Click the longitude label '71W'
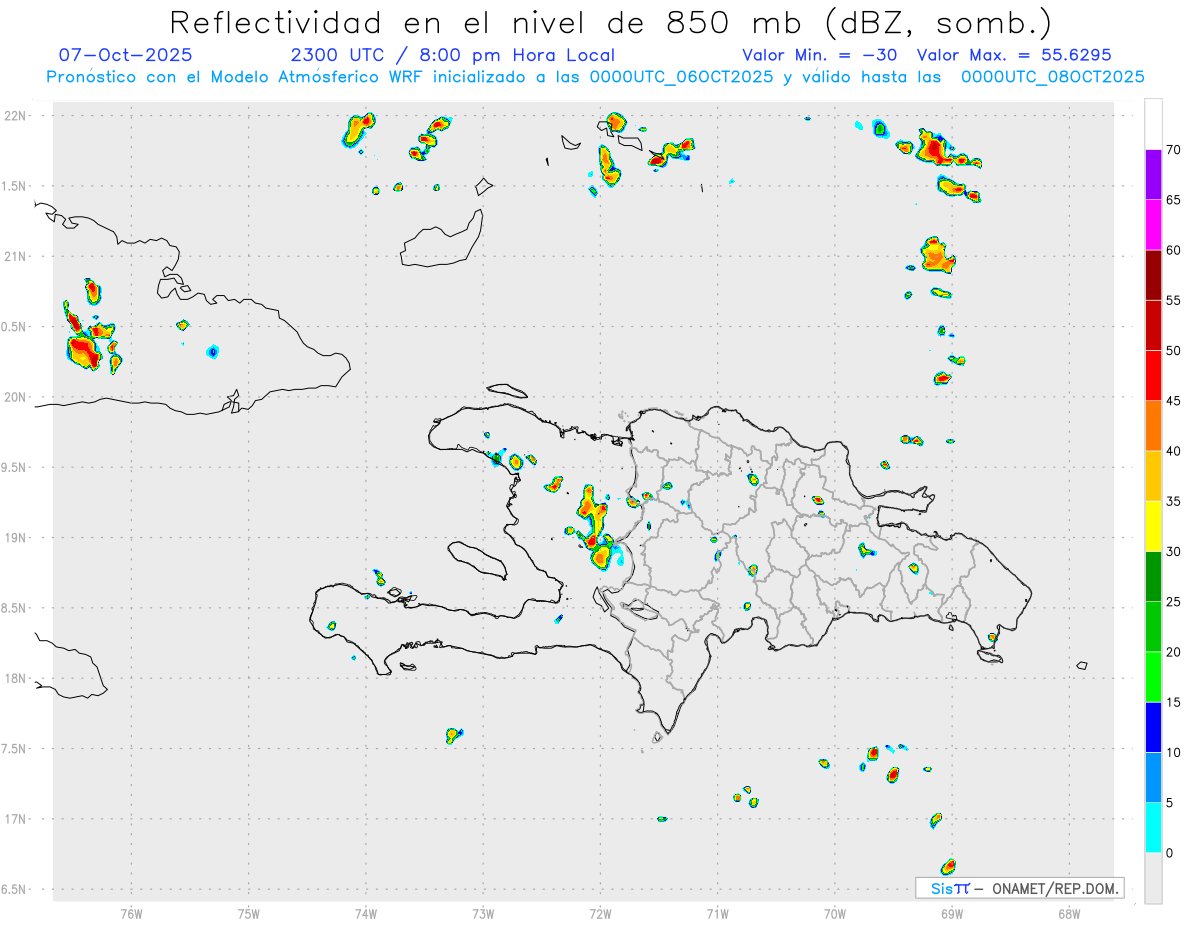This screenshot has width=1200, height=927. [718, 914]
